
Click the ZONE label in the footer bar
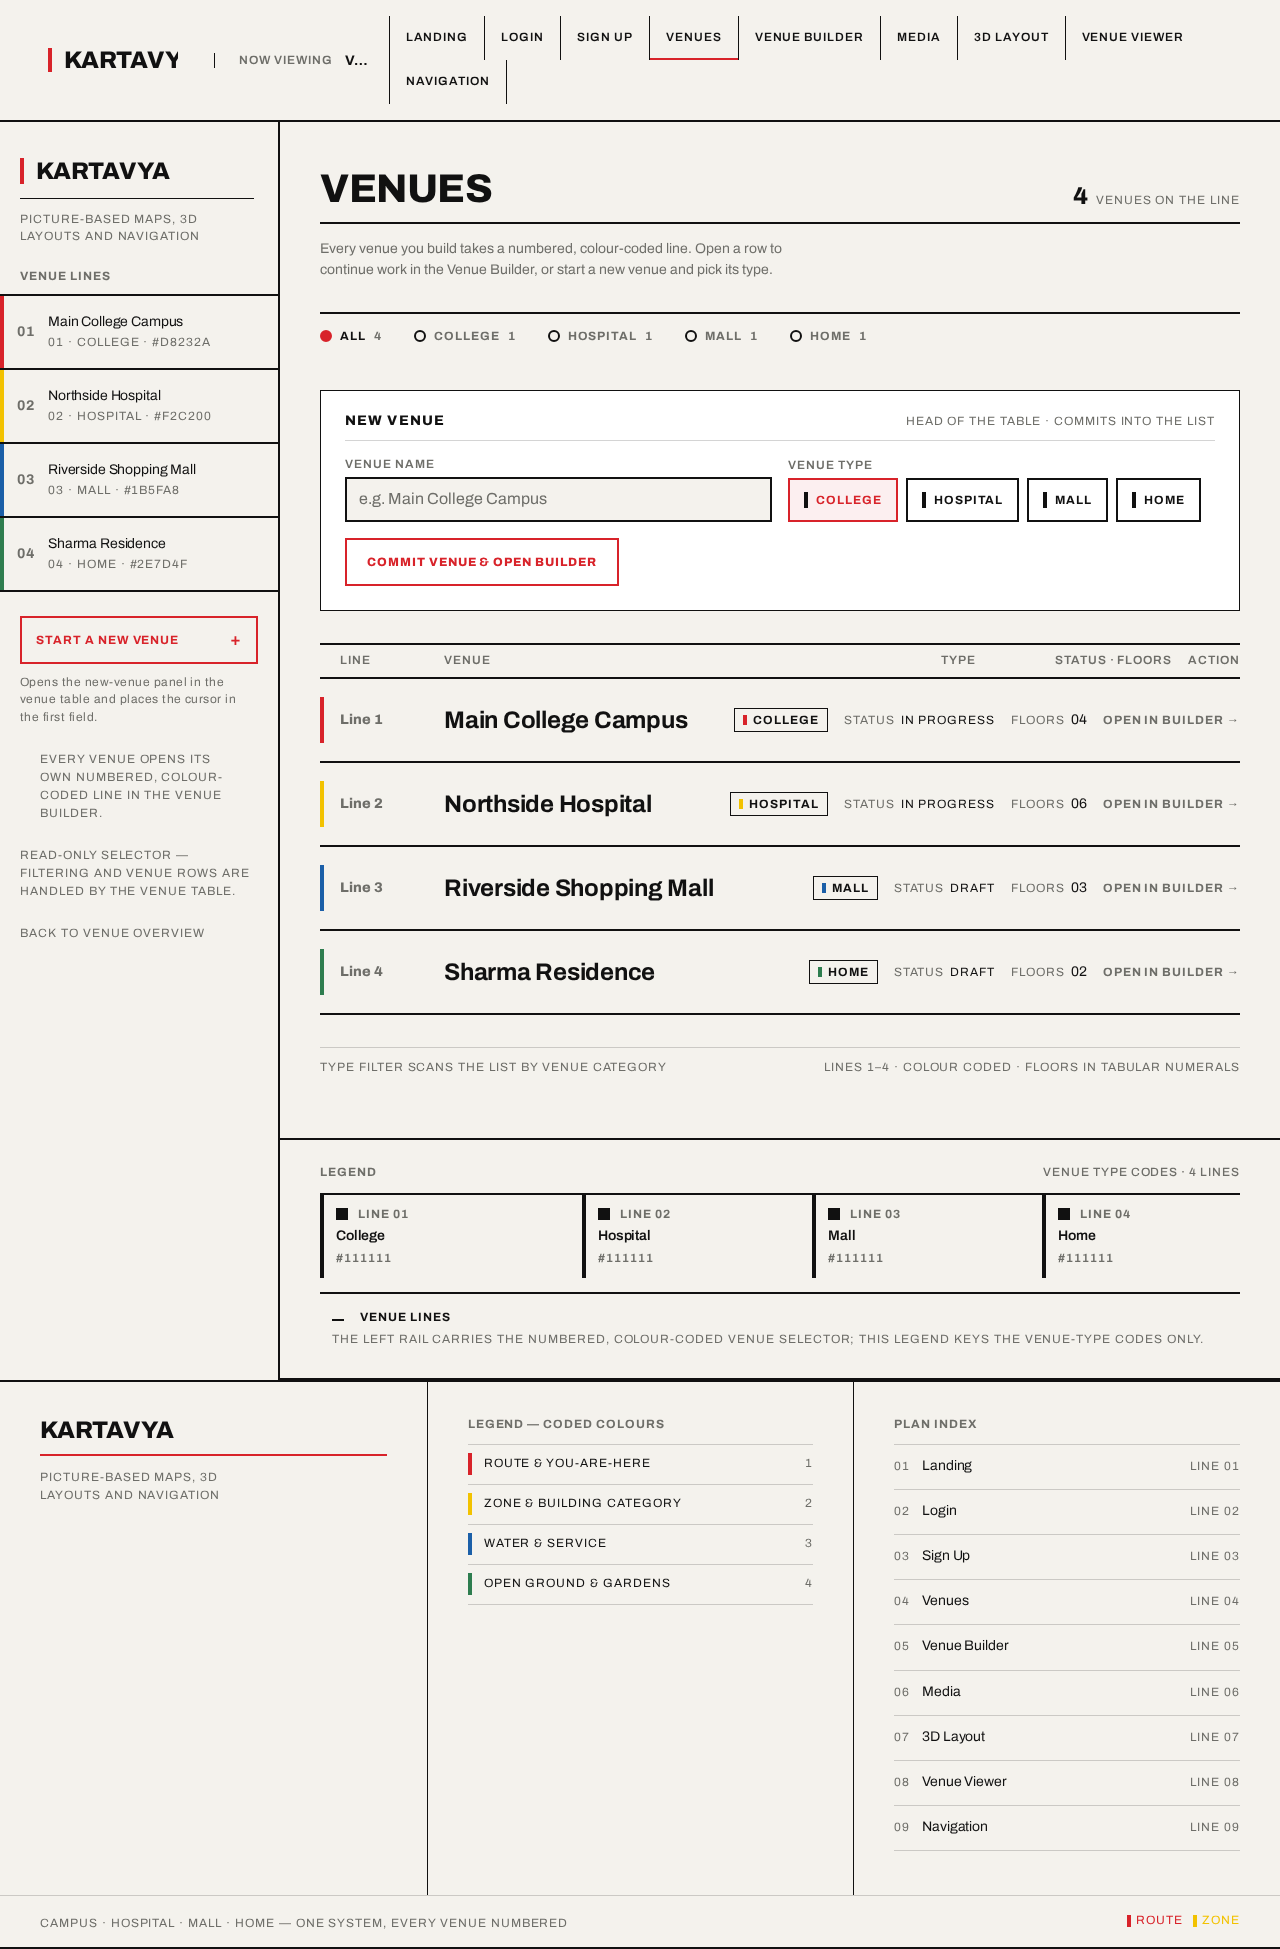[x=1216, y=1920]
